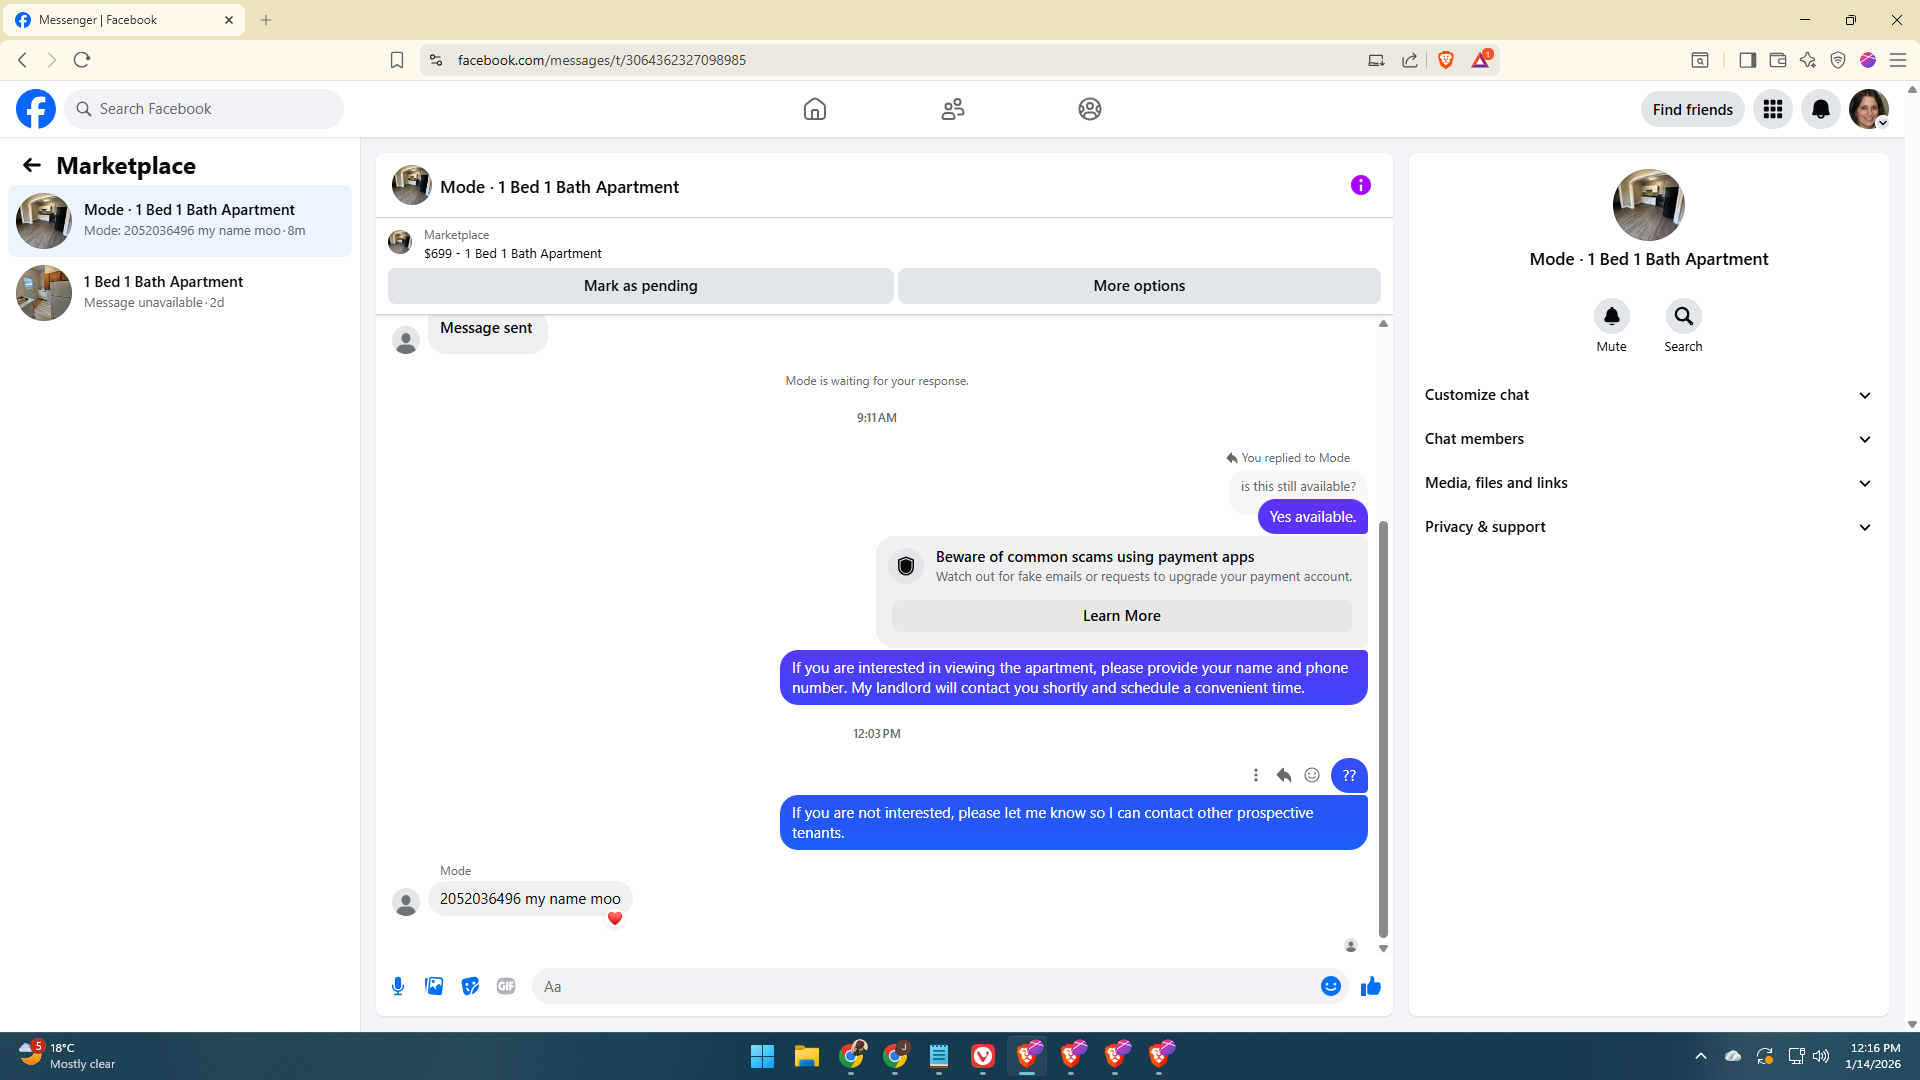The image size is (1920, 1080).
Task: Attach a photo using image icon
Action: tap(434, 986)
